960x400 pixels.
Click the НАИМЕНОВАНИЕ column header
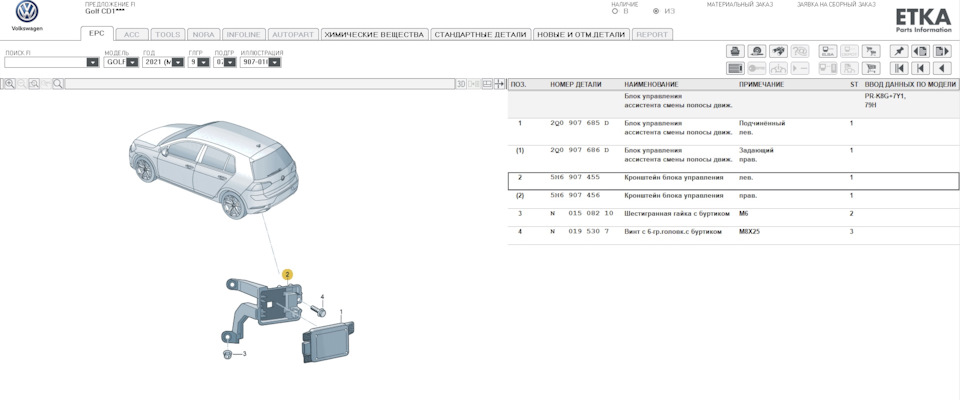pyautogui.click(x=651, y=85)
